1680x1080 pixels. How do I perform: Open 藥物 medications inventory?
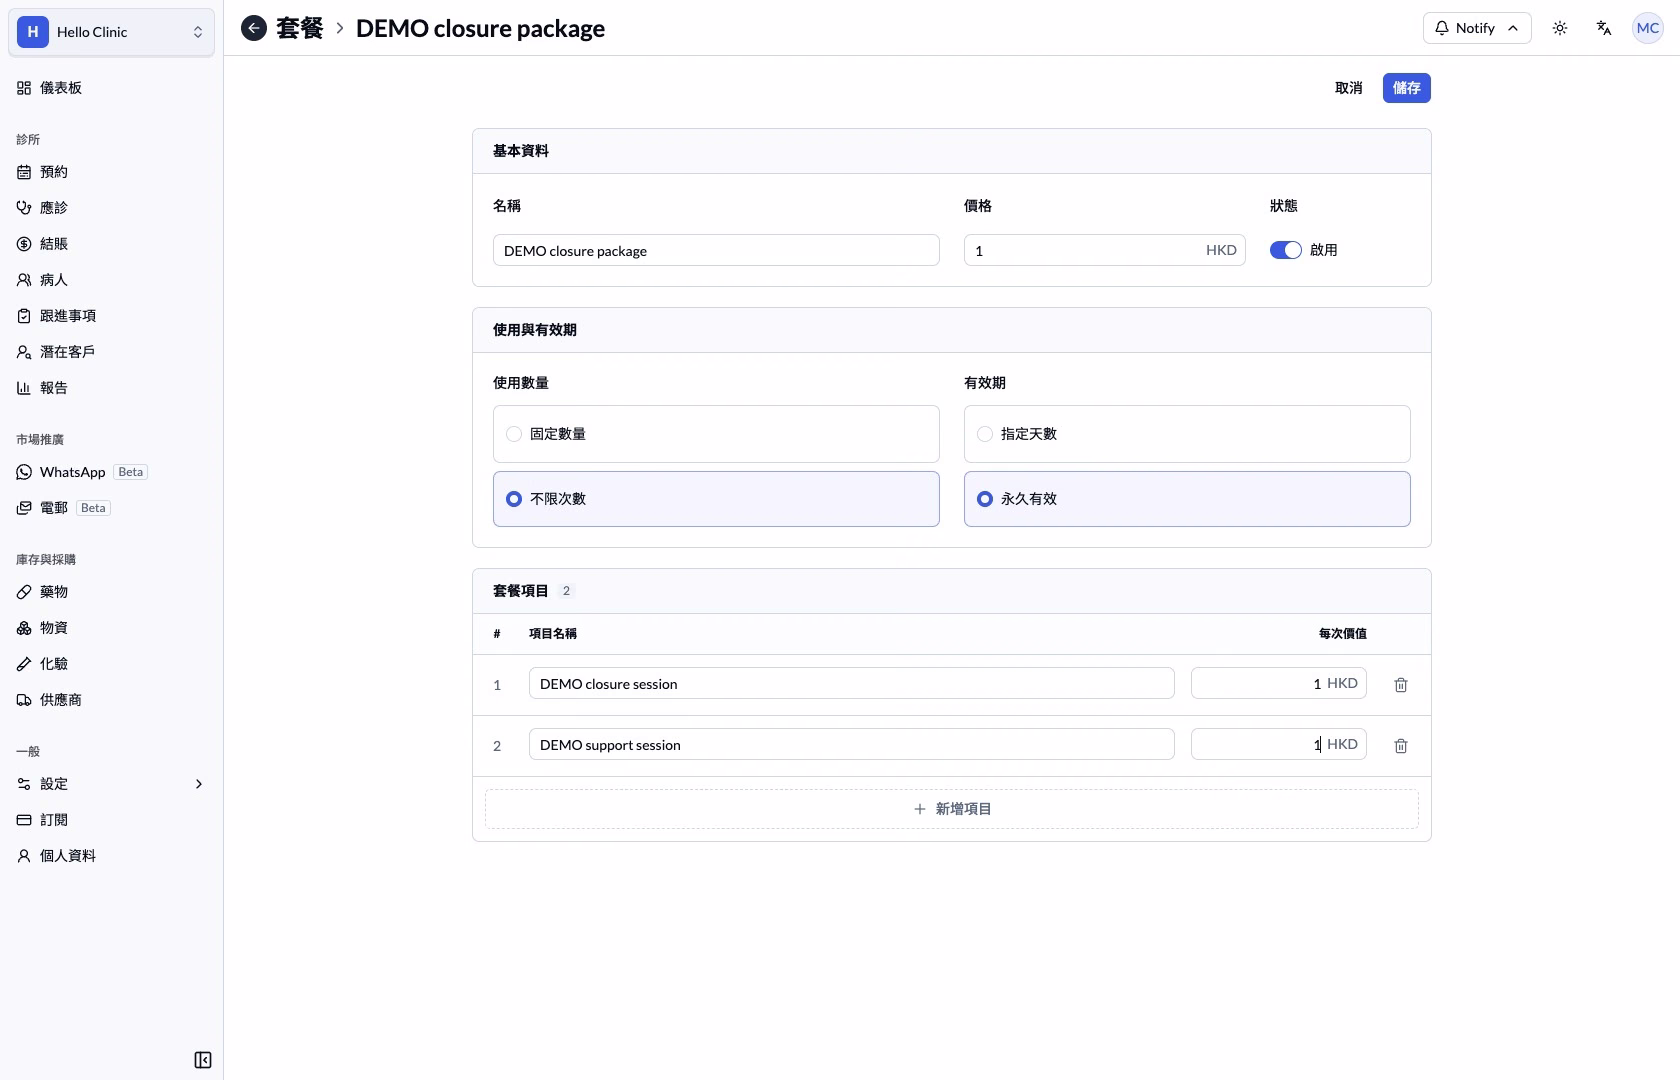pos(111,592)
